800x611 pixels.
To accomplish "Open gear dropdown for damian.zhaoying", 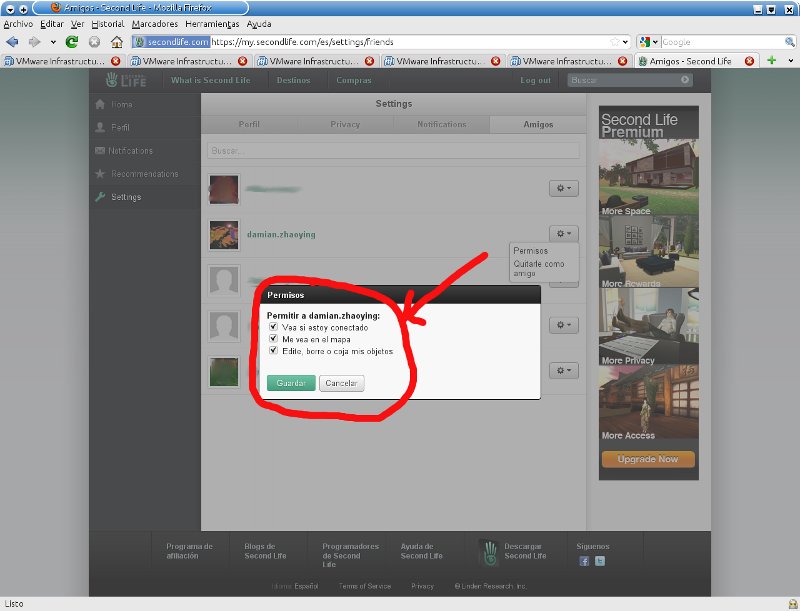I will point(564,234).
